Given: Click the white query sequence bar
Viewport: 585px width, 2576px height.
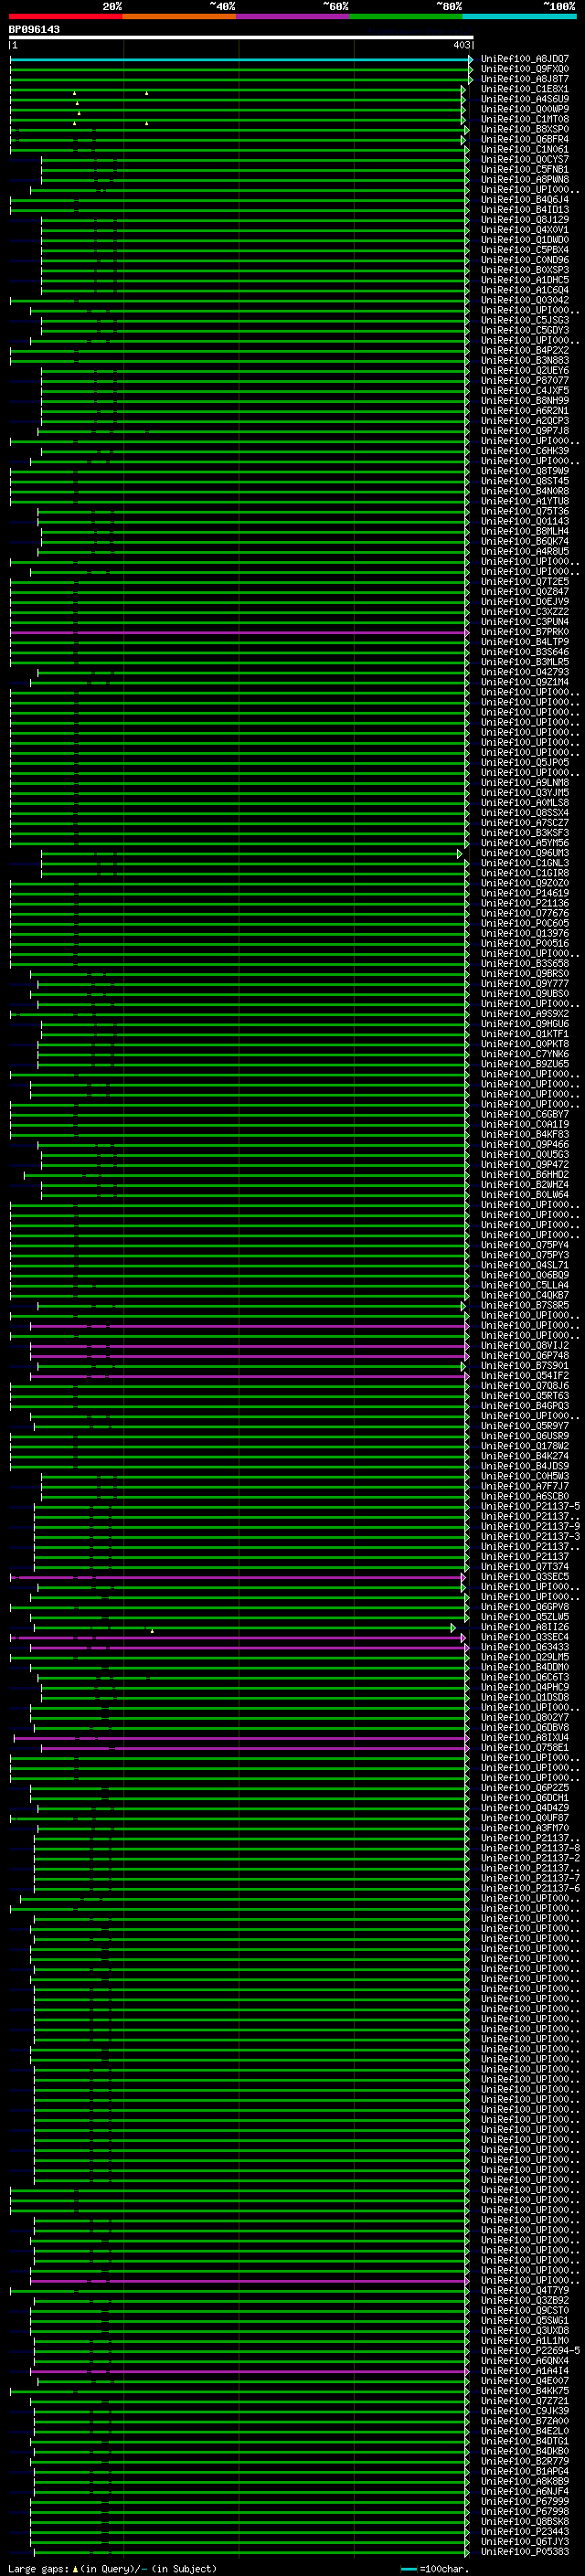Looking at the screenshot, I should click(x=241, y=37).
